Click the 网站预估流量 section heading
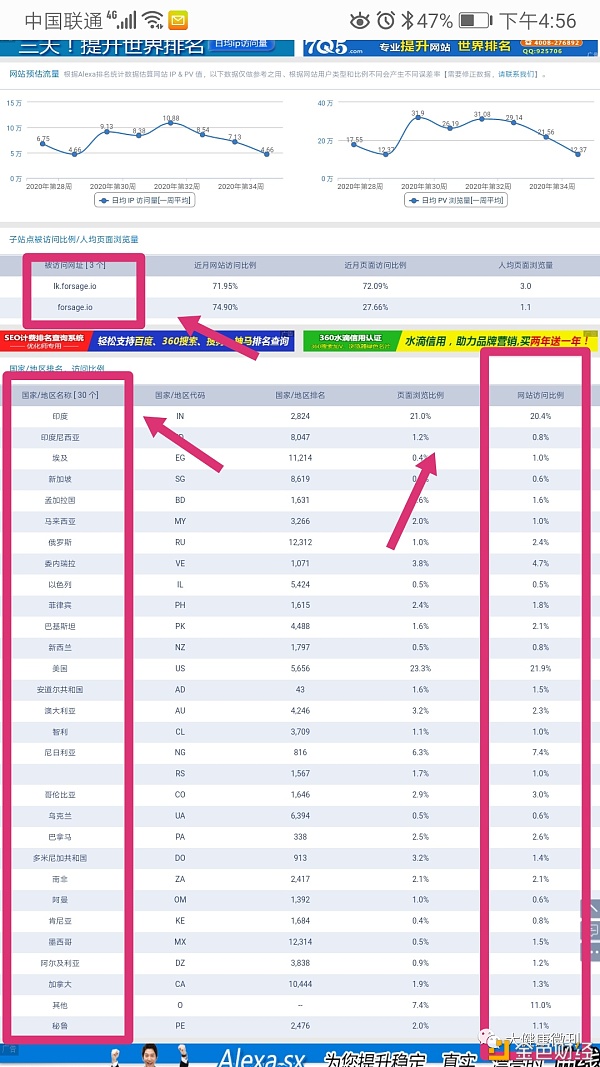600x1067 pixels. click(34, 74)
